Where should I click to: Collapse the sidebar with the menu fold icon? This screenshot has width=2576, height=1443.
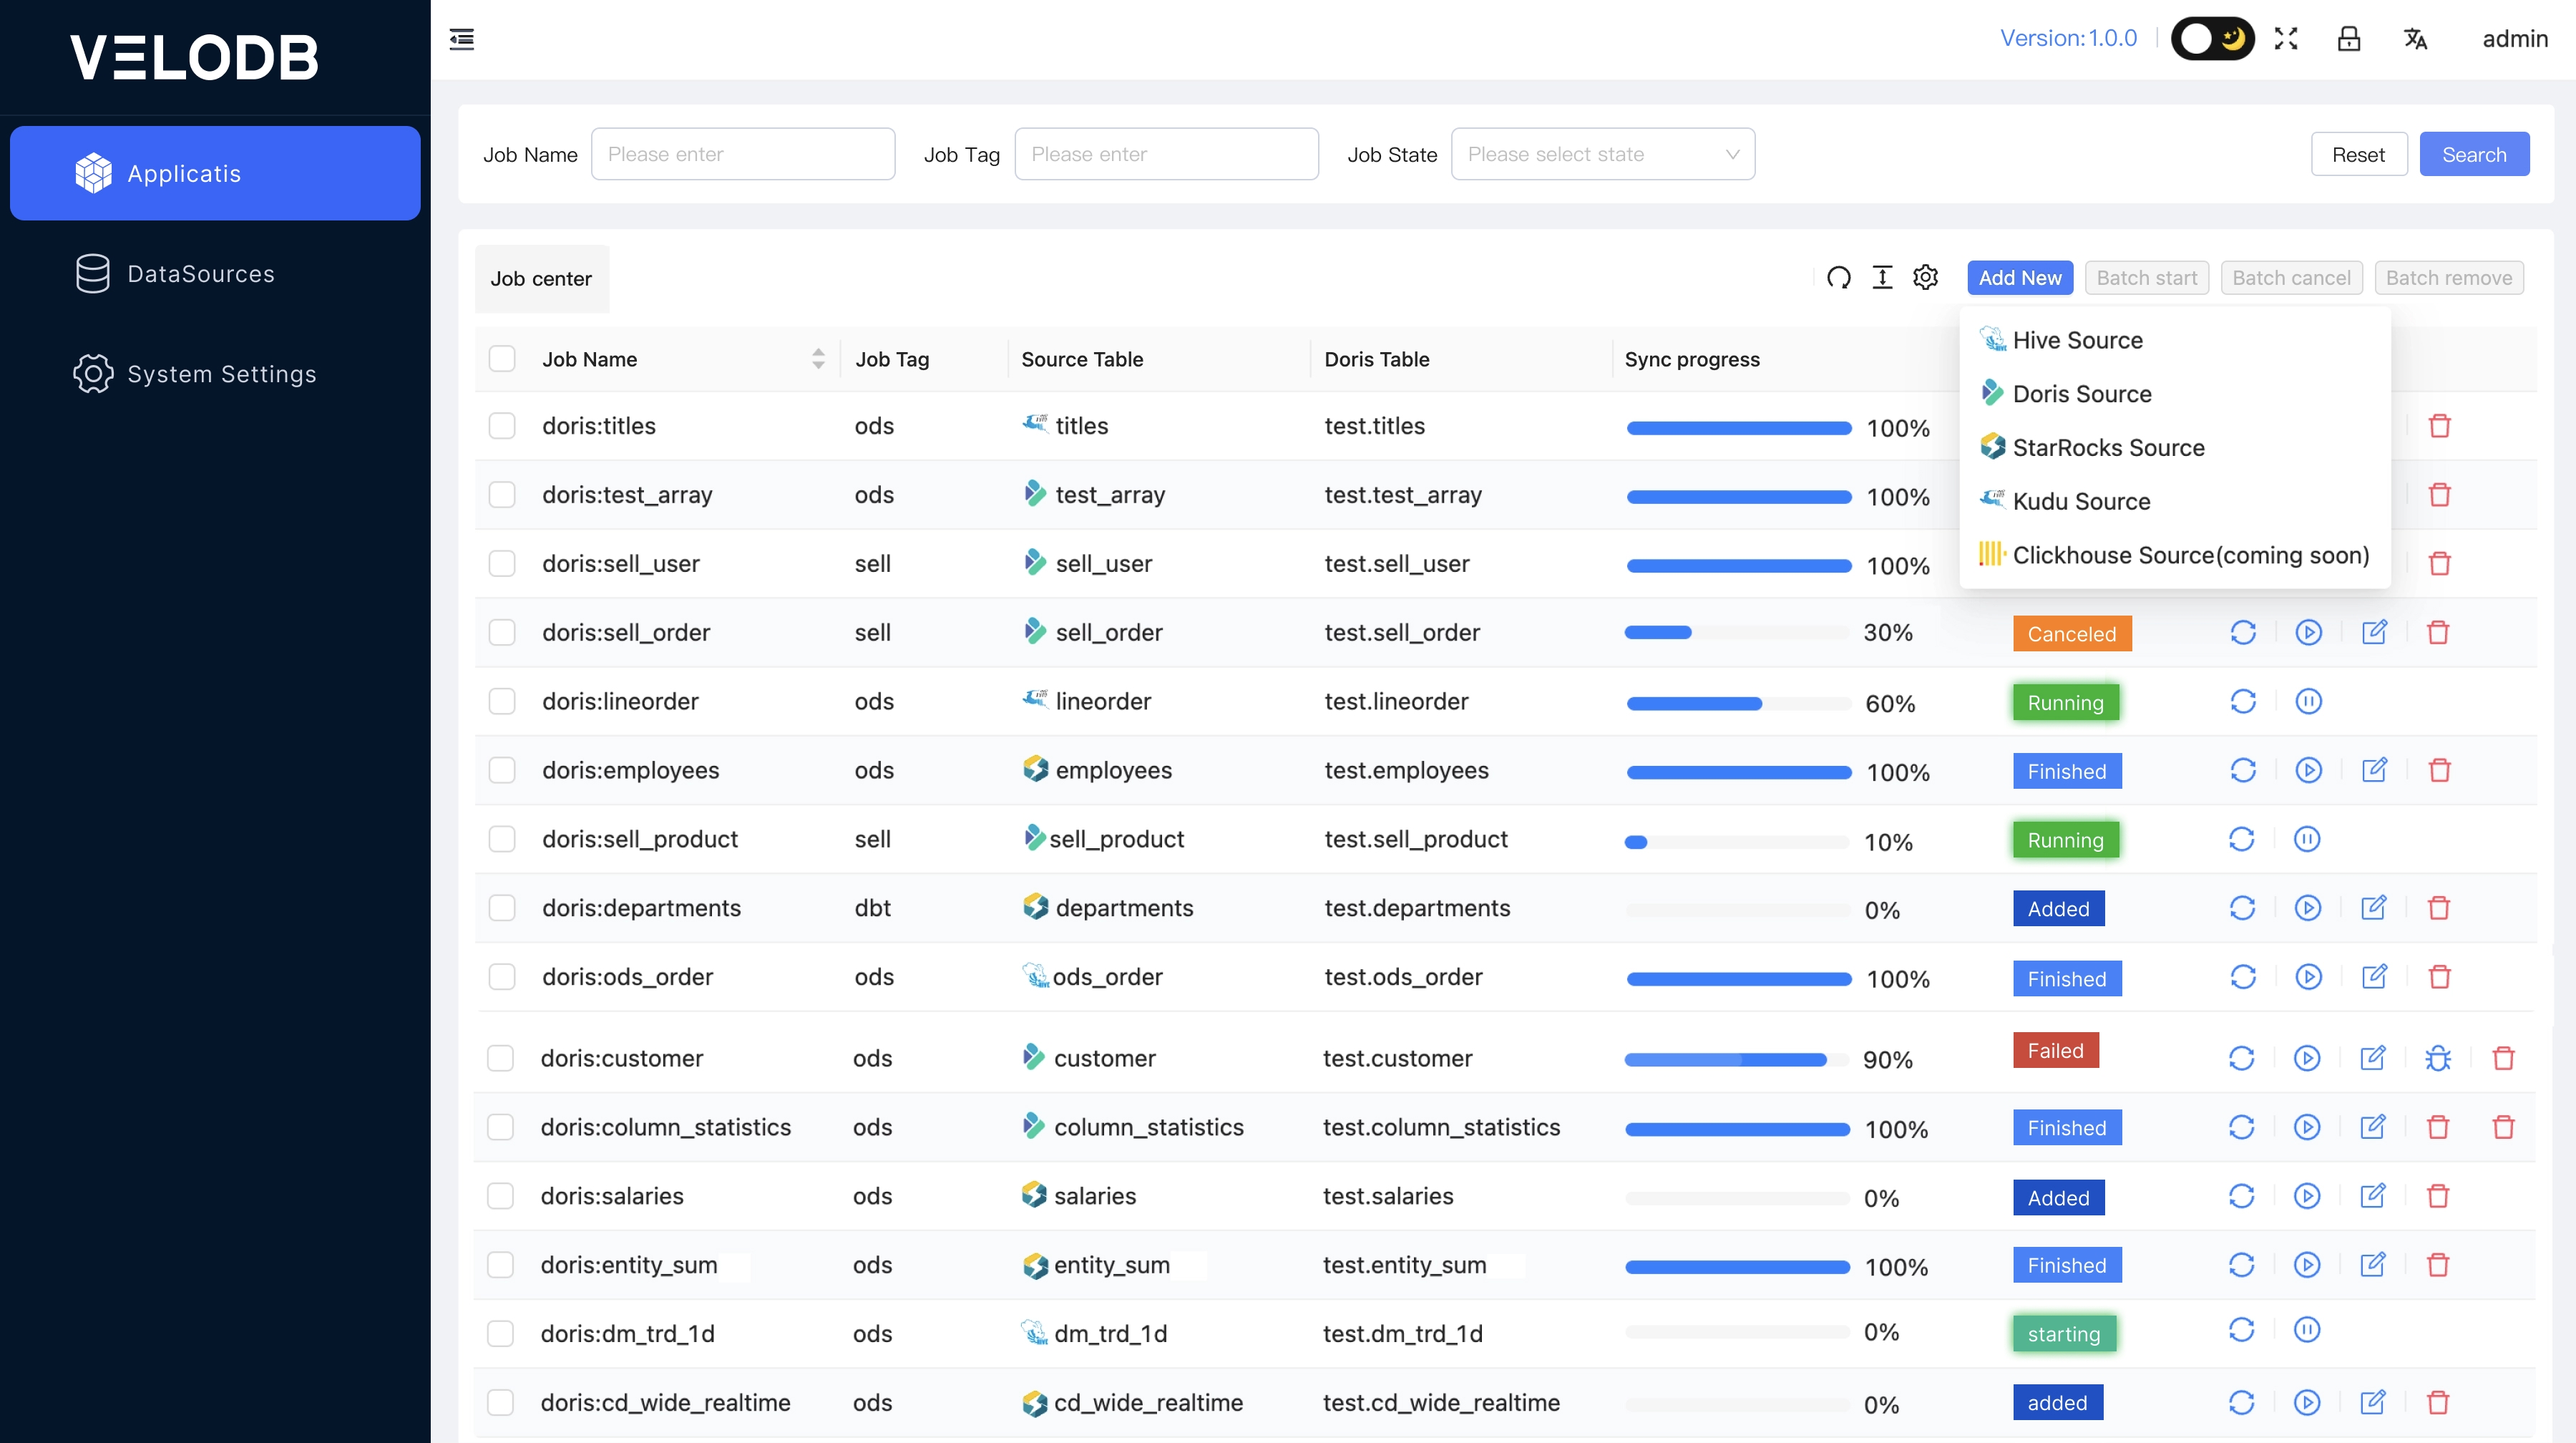click(x=461, y=39)
